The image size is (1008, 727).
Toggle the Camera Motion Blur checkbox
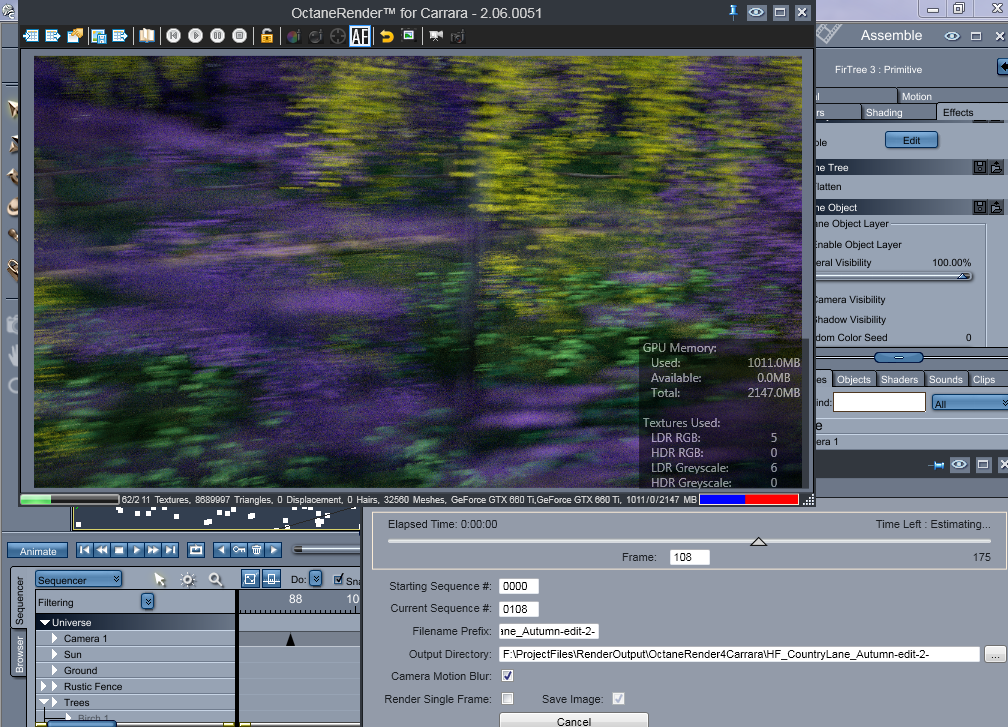(507, 676)
